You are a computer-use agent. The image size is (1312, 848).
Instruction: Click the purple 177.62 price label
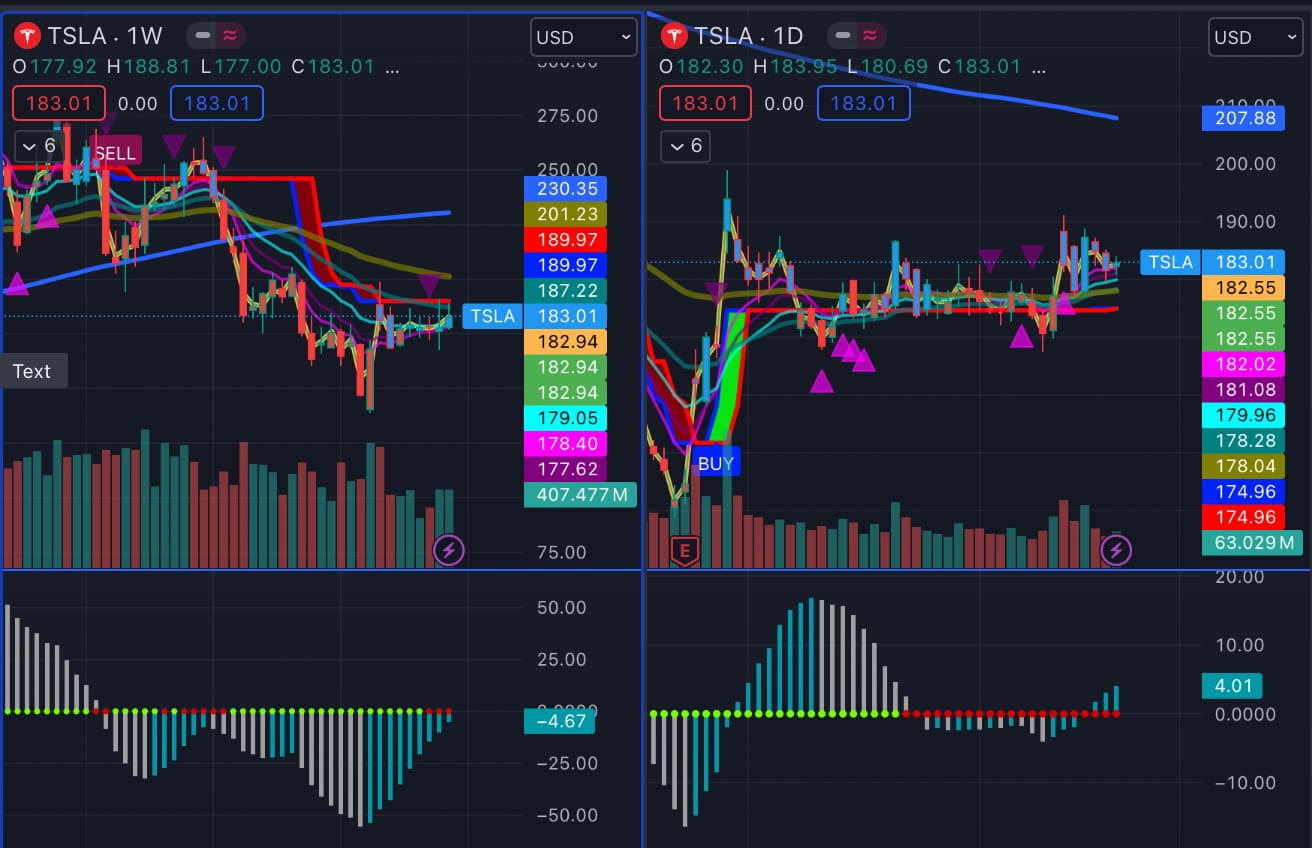point(565,469)
